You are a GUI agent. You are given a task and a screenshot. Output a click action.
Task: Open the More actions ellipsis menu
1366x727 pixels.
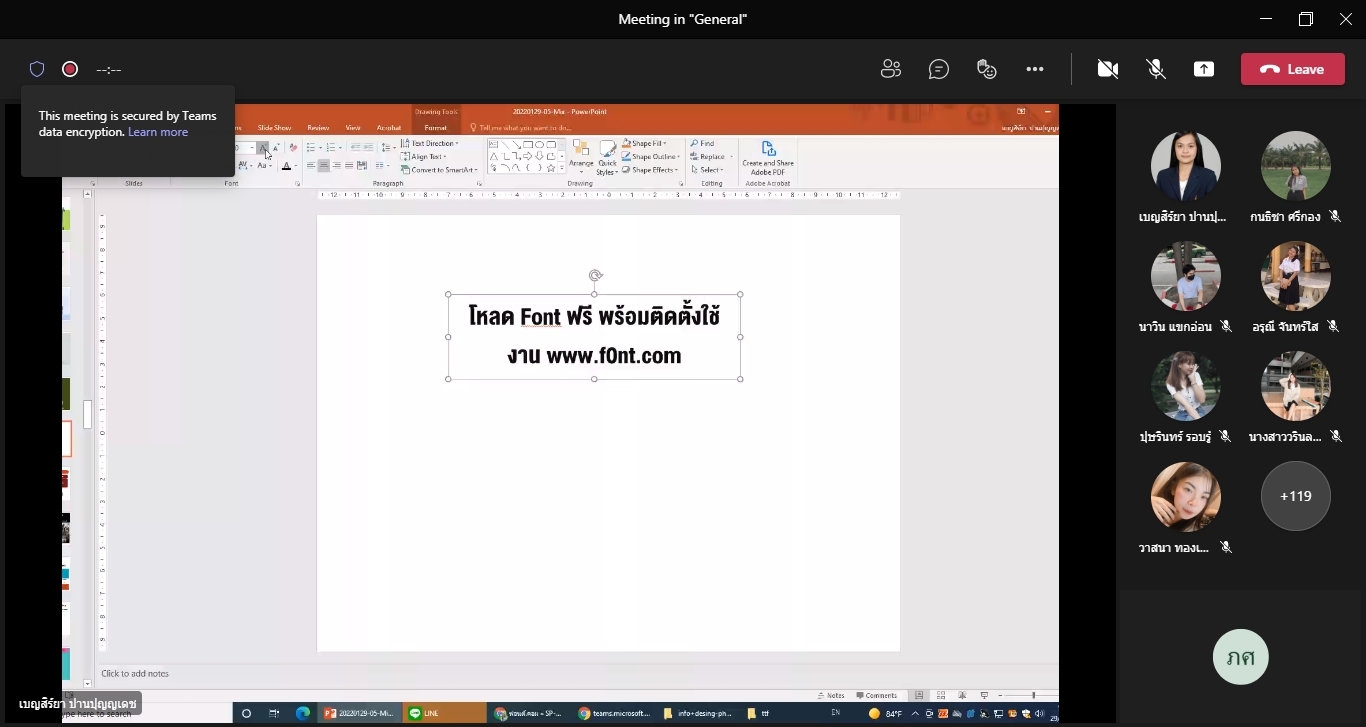pyautogui.click(x=1035, y=69)
